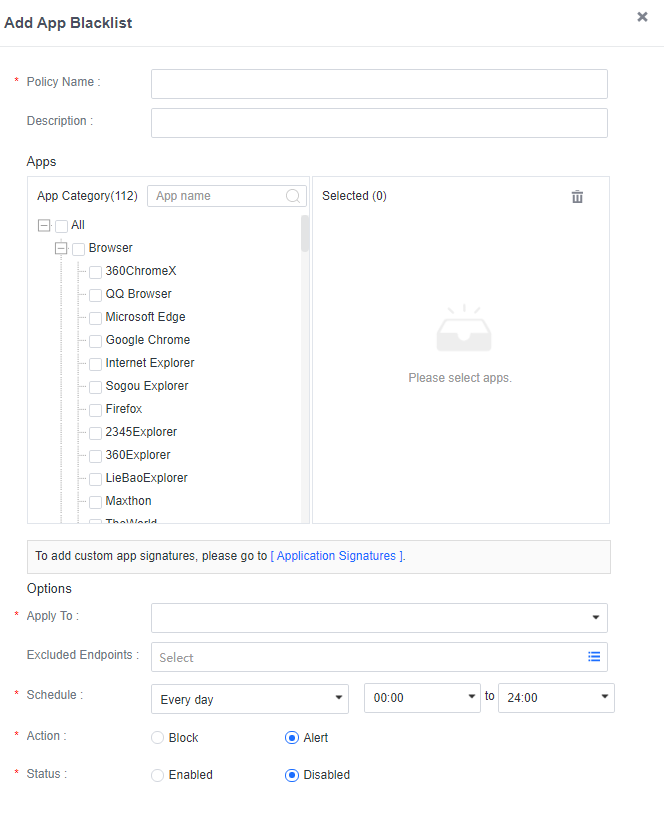Close the Add App Blacklist dialog
664x832 pixels.
click(x=642, y=17)
